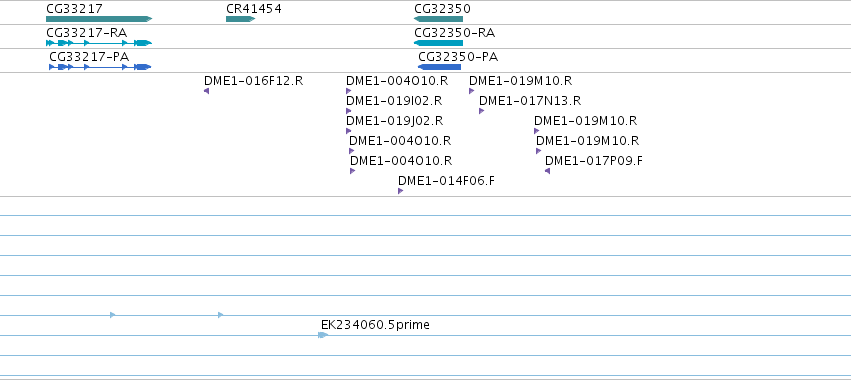
Task: Click the CG32350-RA transcript bar
Action: (x=438, y=43)
